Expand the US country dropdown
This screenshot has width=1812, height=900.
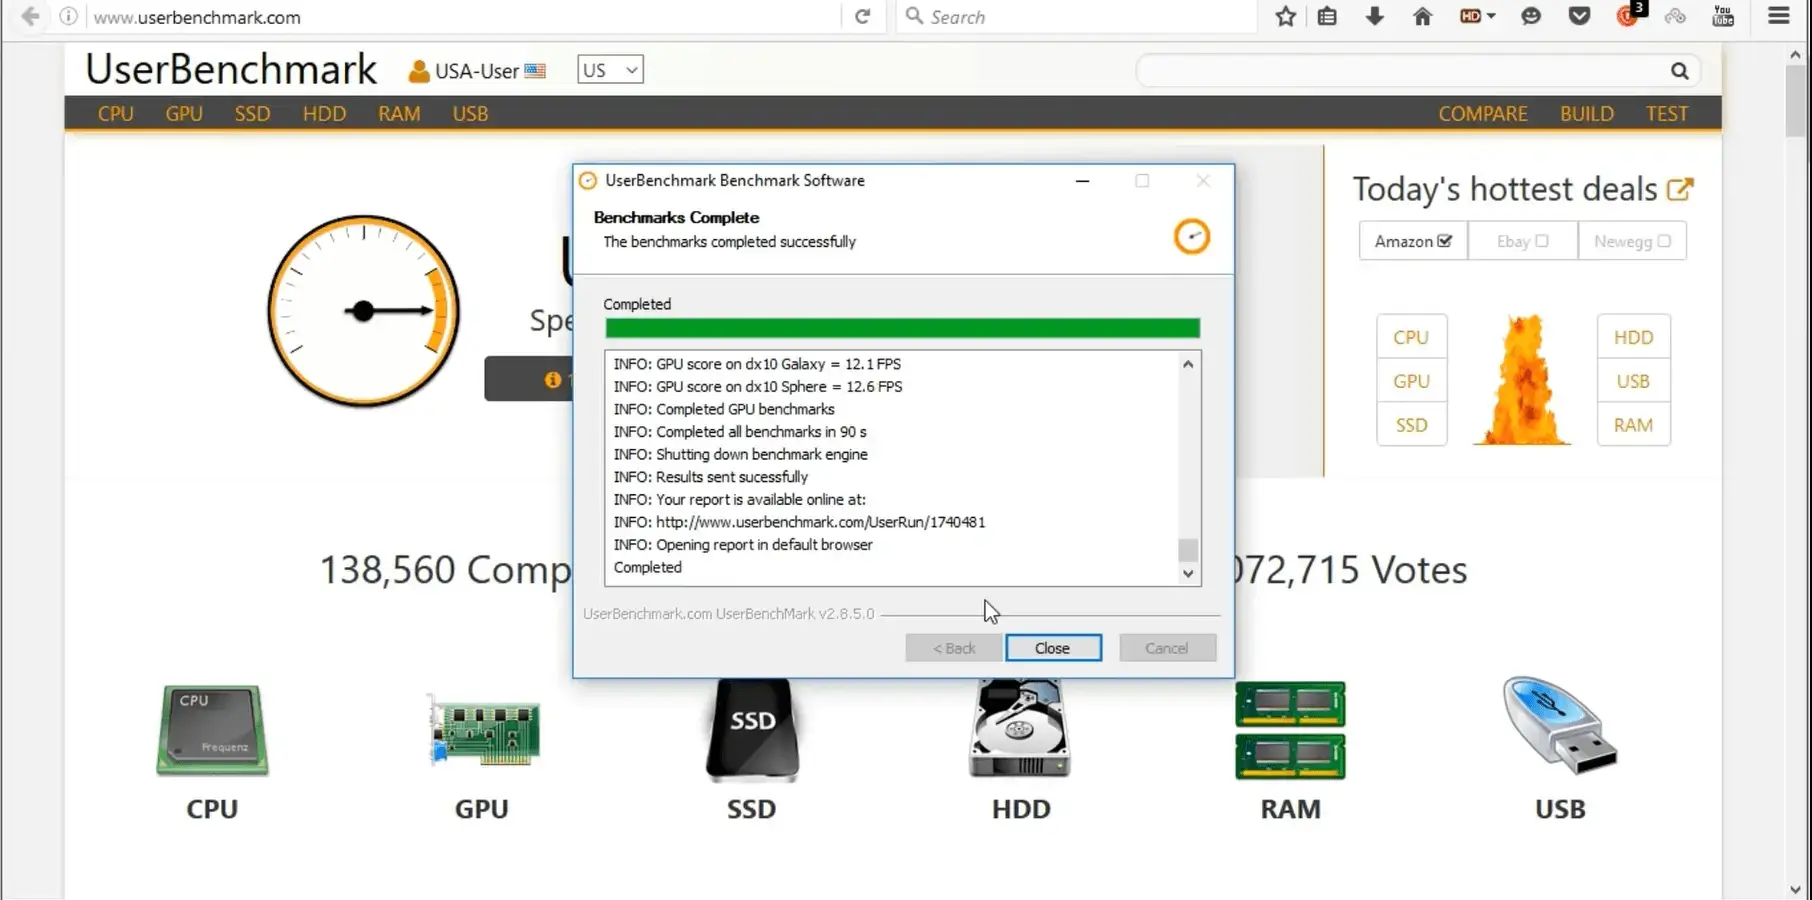pos(610,70)
